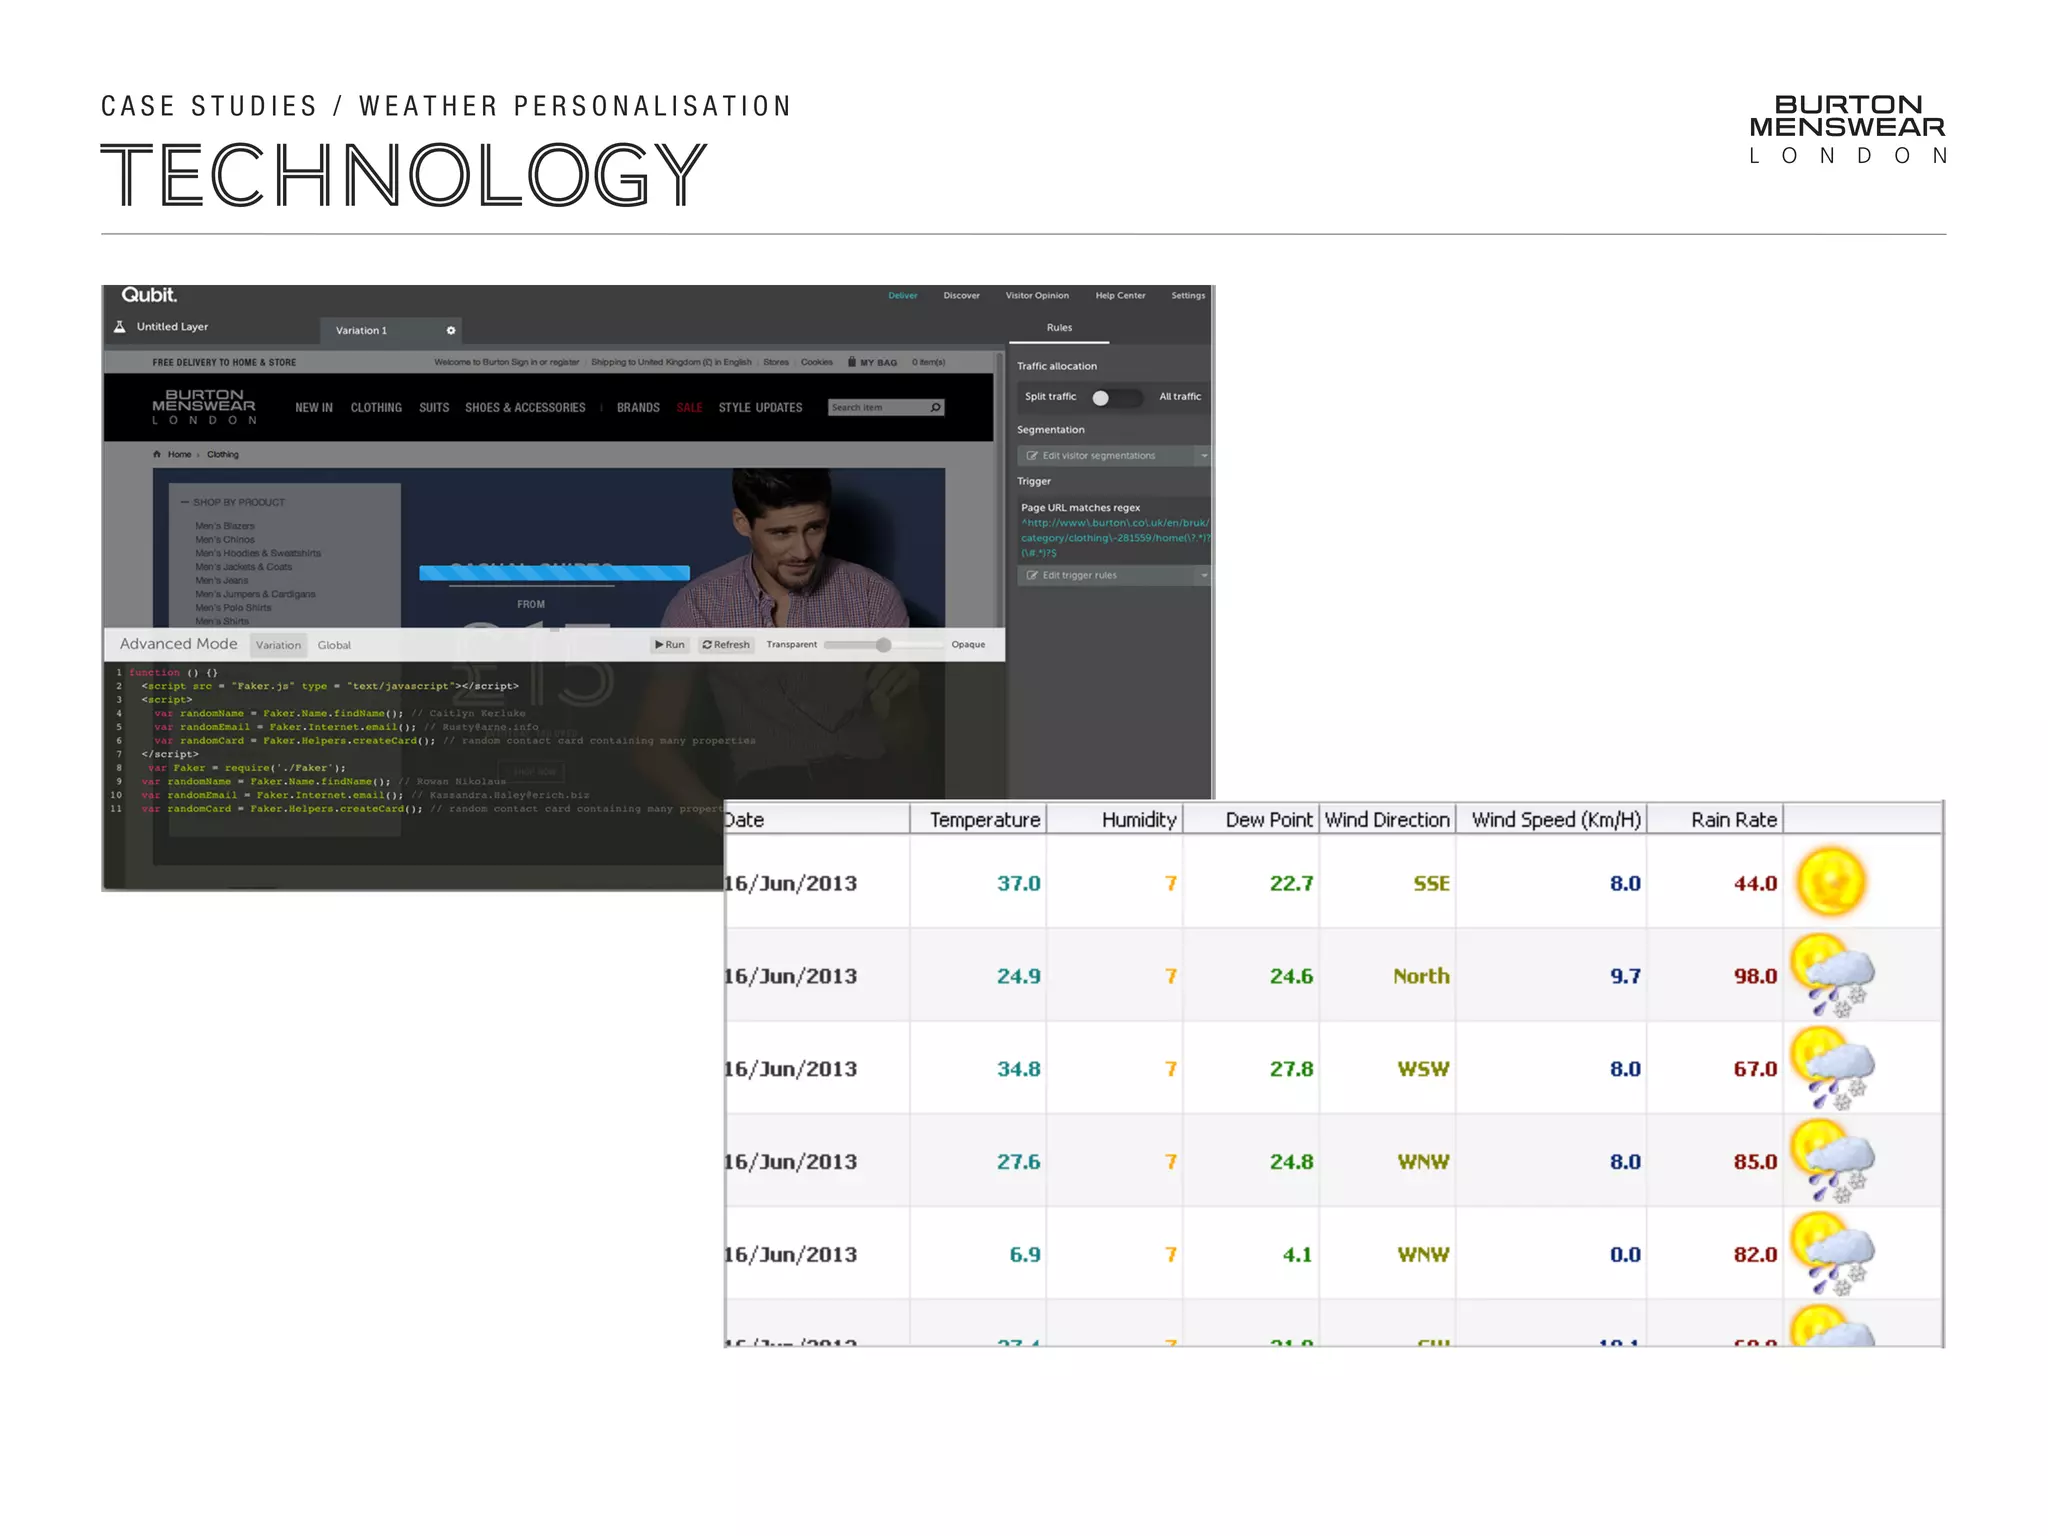Click edit pencil icon on trigger rules
Viewport: 2048px width, 1536px height.
click(1032, 575)
